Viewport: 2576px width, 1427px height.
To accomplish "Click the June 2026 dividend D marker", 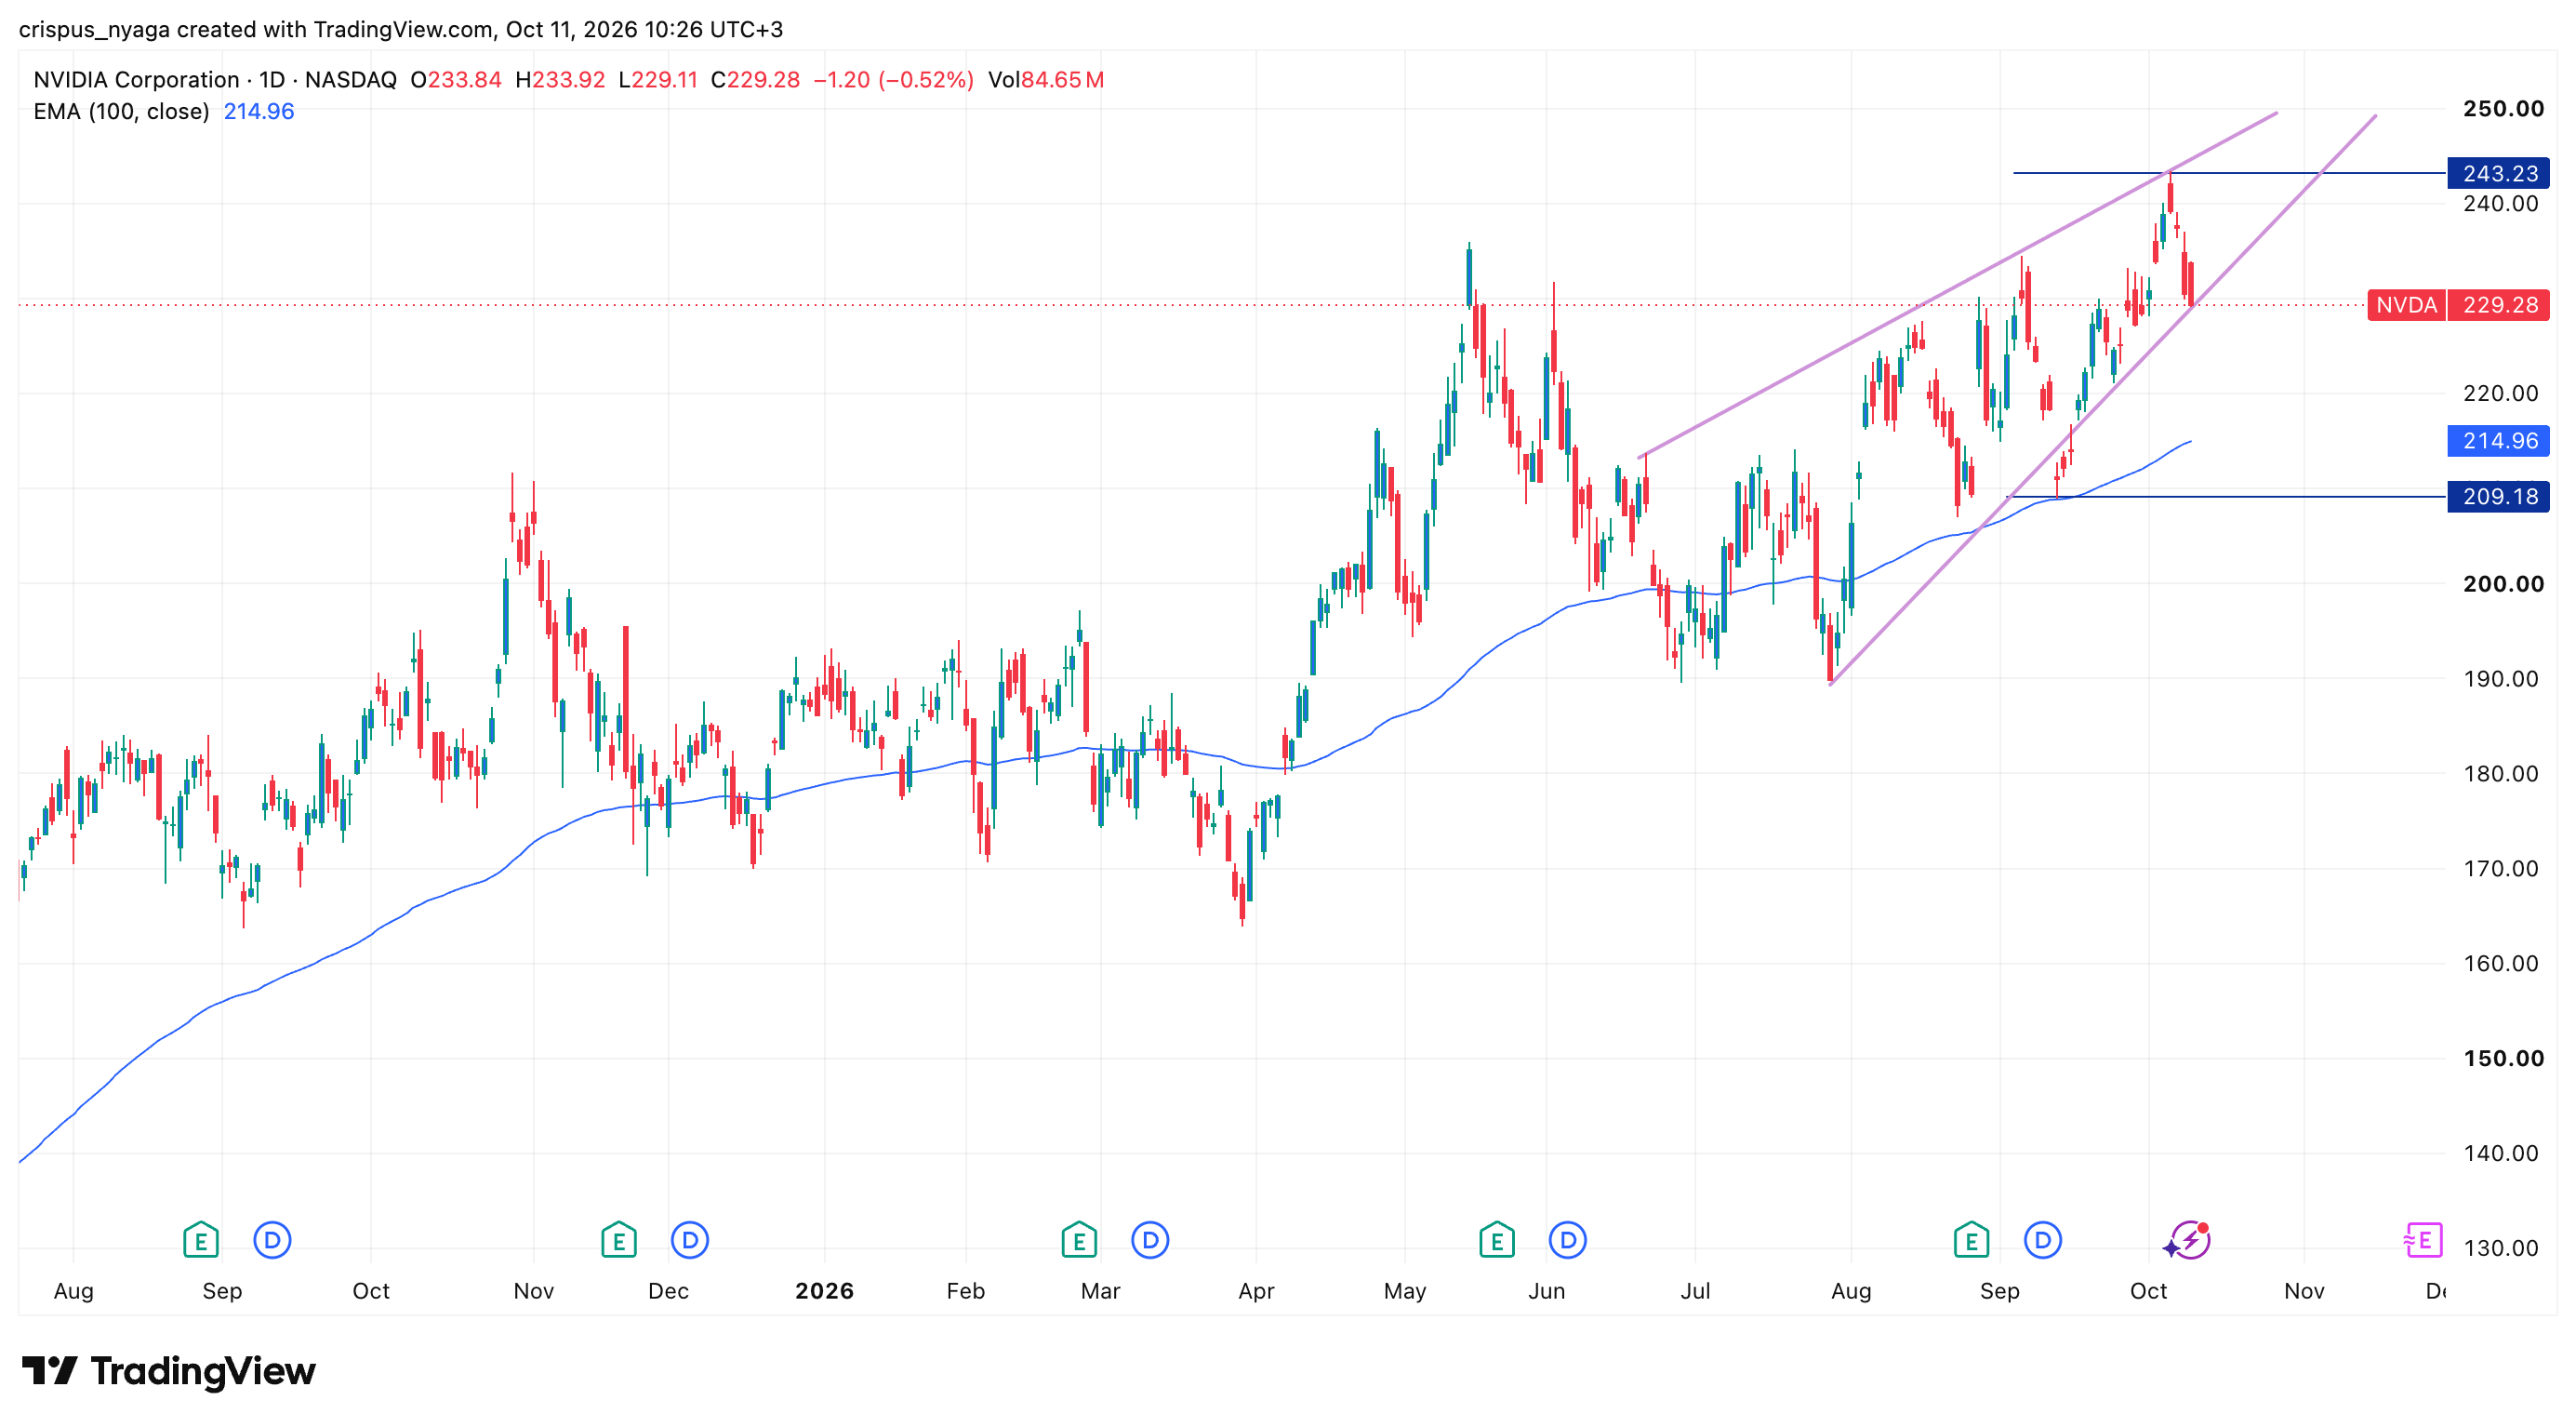I will point(1568,1240).
